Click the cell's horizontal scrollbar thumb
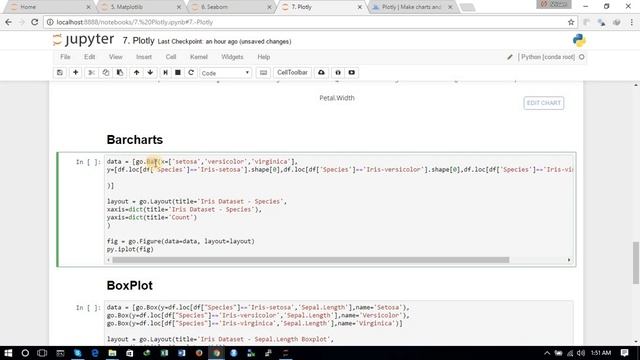This screenshot has height=360, width=640. pyautogui.click(x=311, y=260)
